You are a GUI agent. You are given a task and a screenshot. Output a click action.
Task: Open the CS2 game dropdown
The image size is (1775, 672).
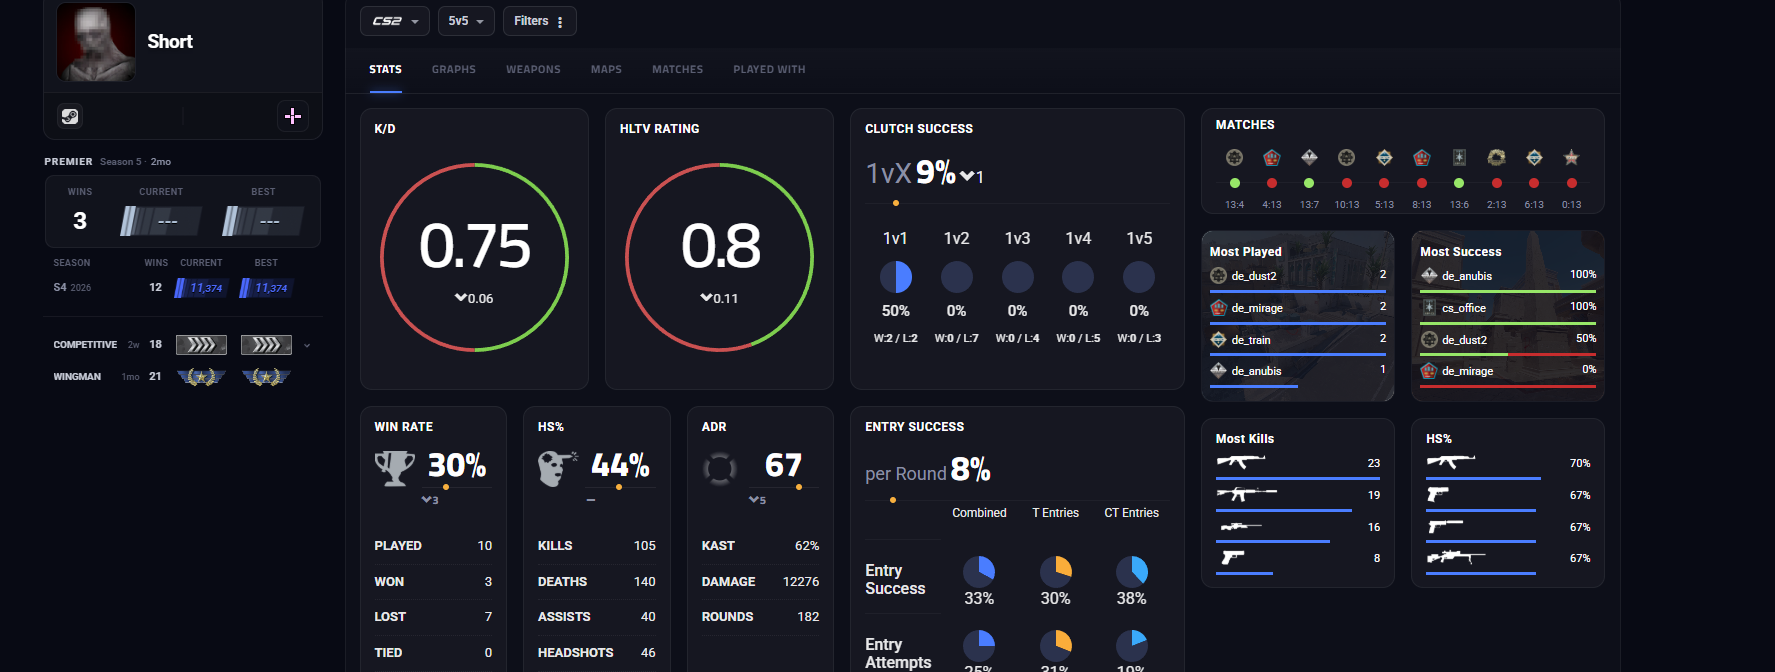pos(395,21)
